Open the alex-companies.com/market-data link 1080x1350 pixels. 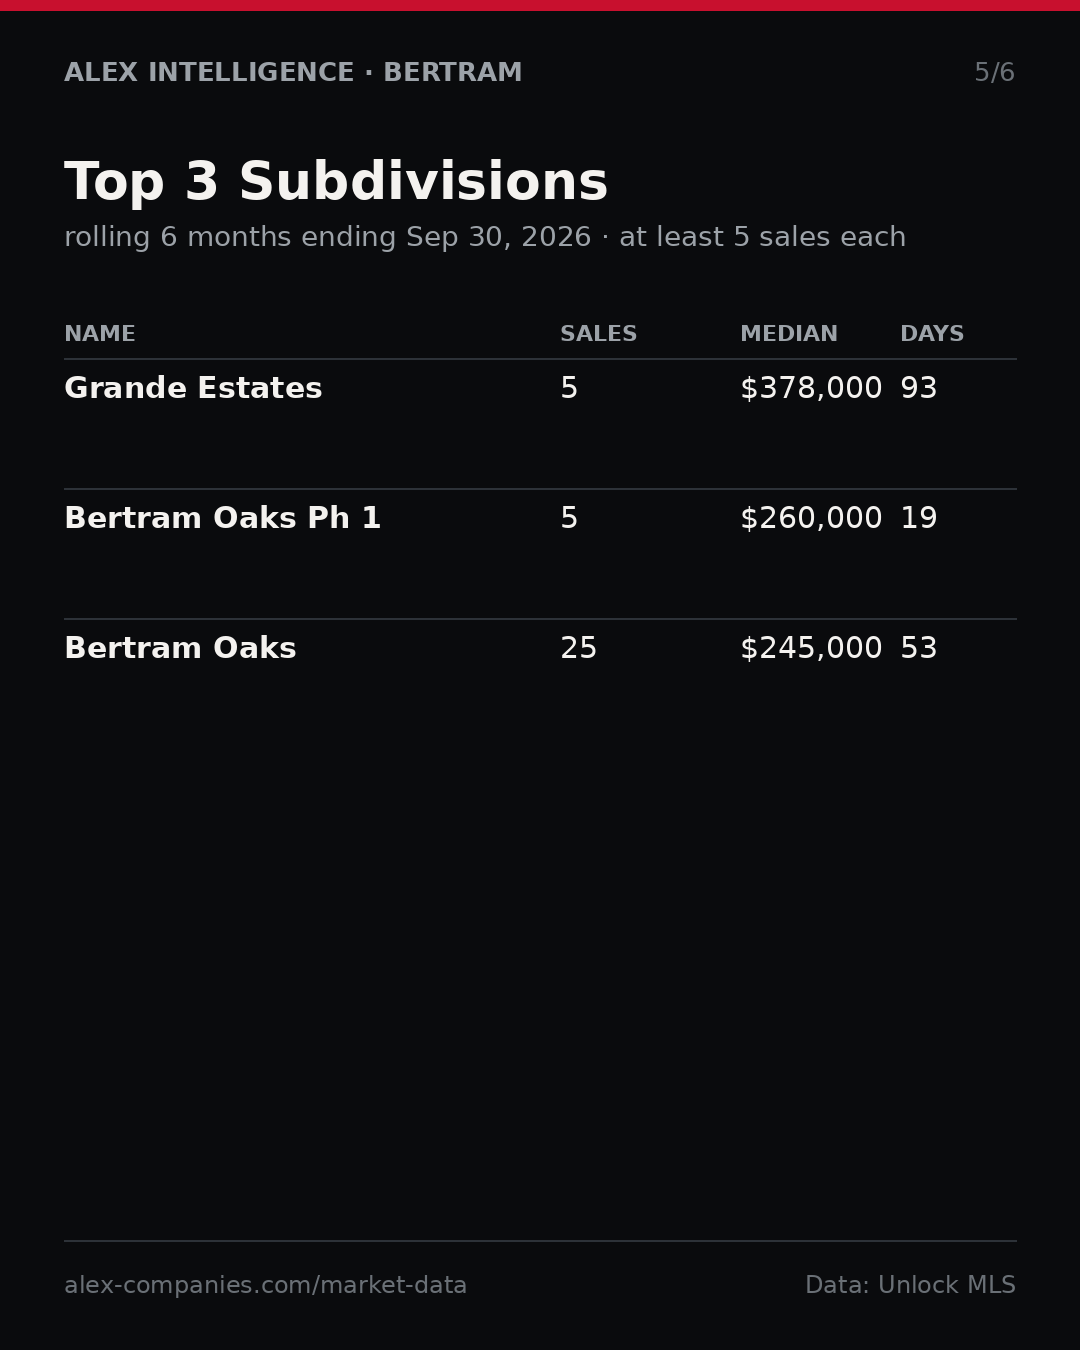click(x=265, y=1286)
